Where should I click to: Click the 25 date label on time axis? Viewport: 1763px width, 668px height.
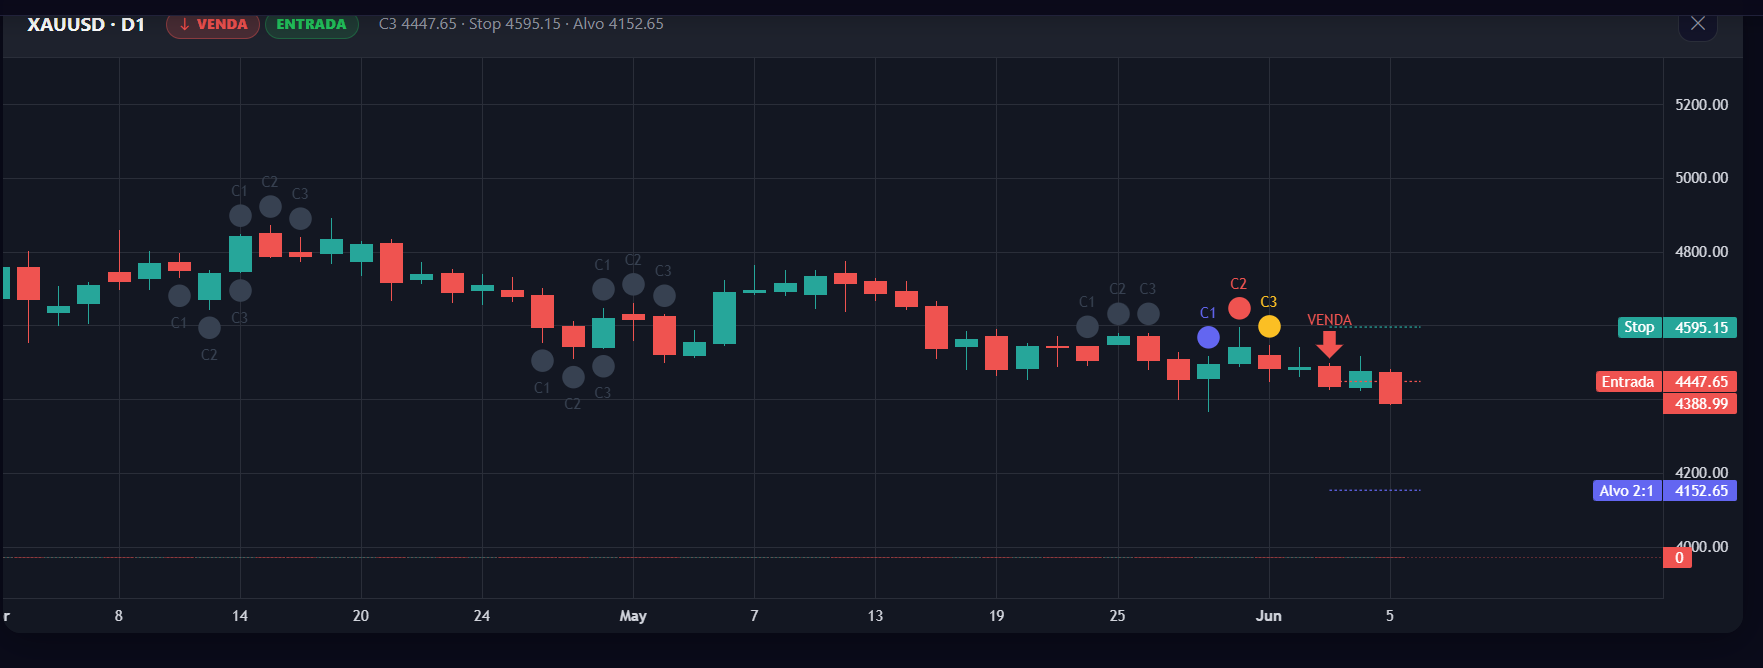(x=1117, y=616)
